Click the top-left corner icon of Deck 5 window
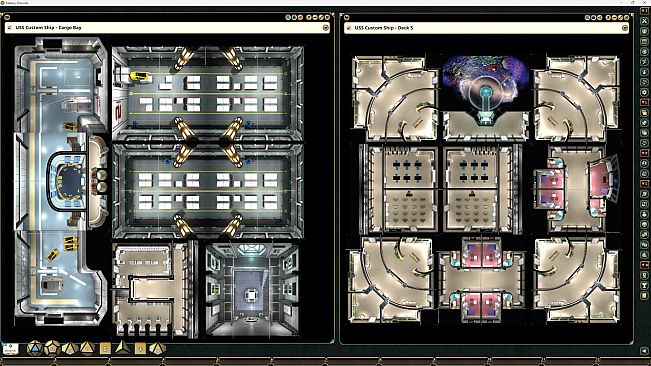The image size is (651, 366). [346, 17]
